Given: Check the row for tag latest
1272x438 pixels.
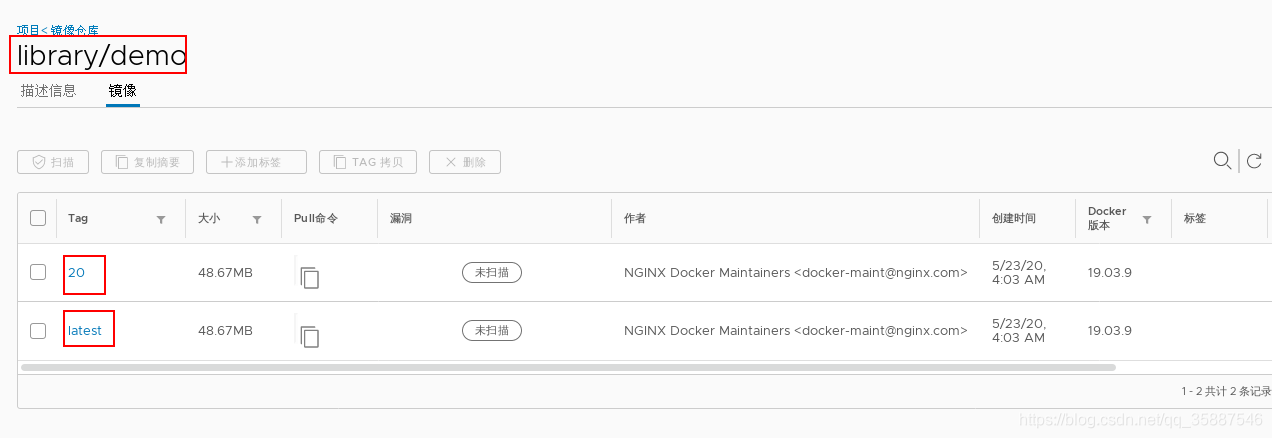Looking at the screenshot, I should (38, 330).
